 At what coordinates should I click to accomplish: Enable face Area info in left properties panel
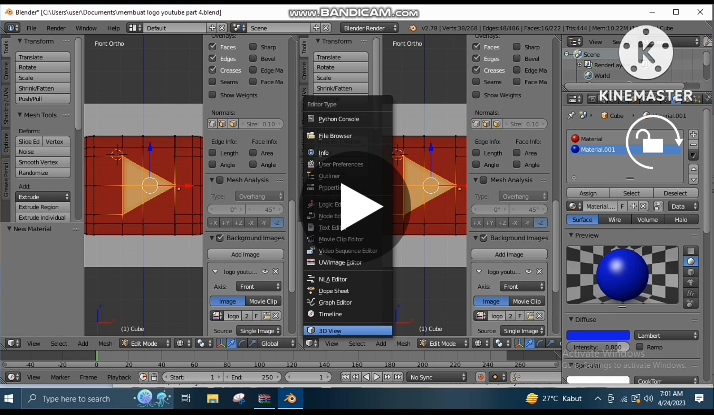(253, 153)
